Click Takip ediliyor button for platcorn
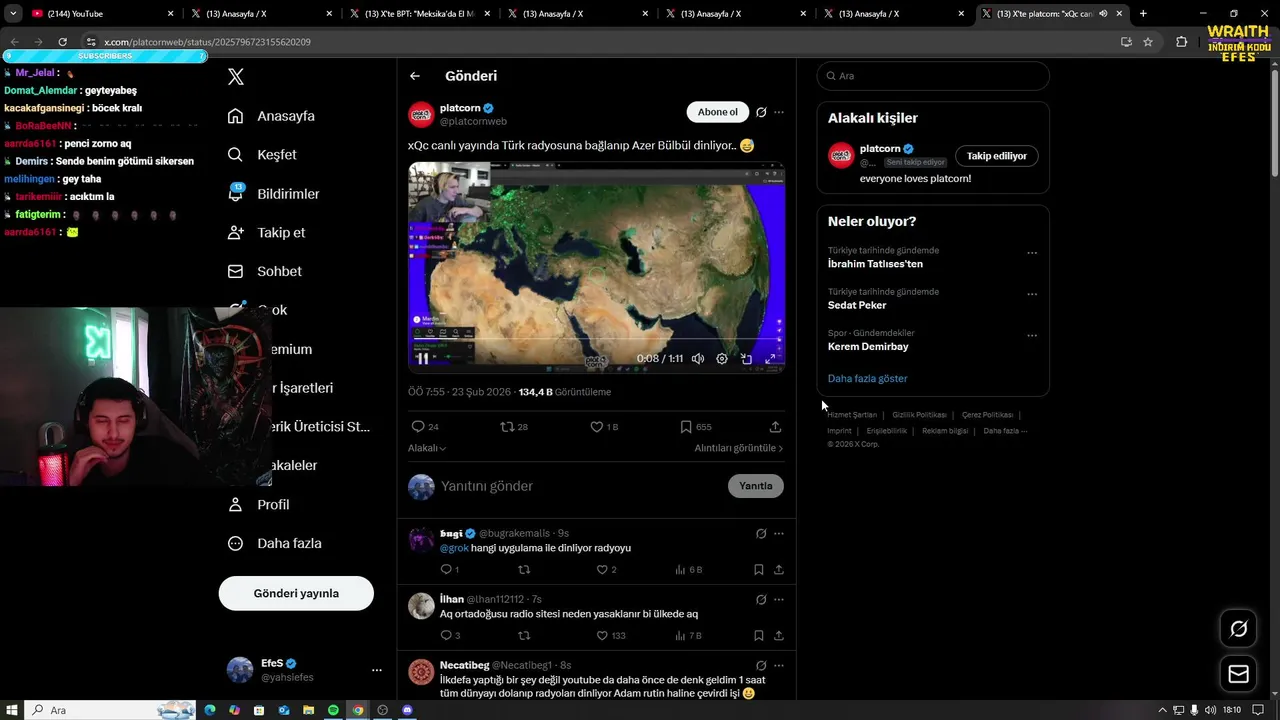The width and height of the screenshot is (1280, 720). tap(996, 156)
